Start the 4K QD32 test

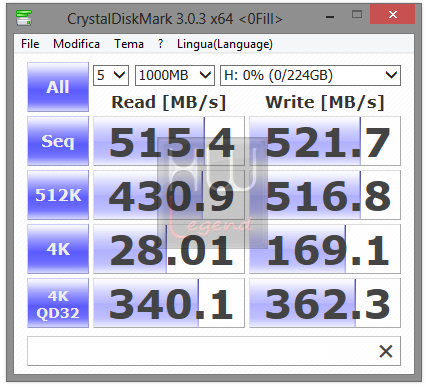pos(58,303)
